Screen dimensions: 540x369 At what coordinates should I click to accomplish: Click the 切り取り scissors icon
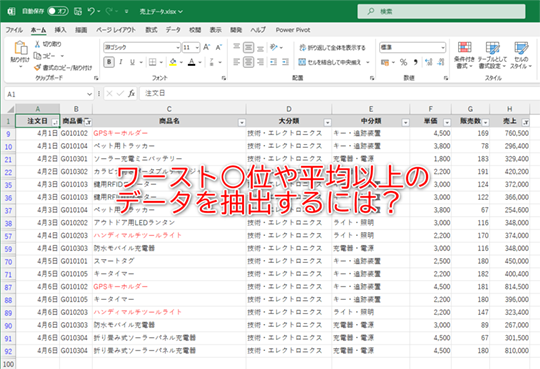(x=37, y=44)
